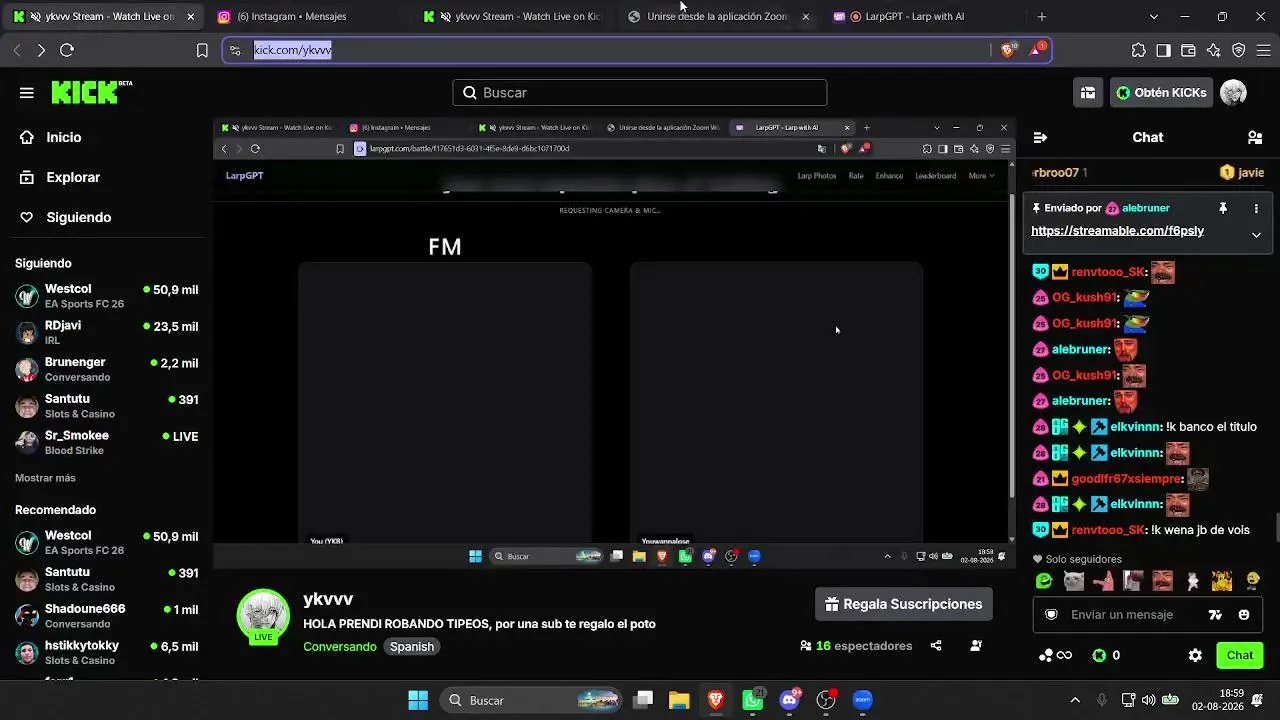Search Kick using the Buscar field
Image resolution: width=1280 pixels, height=720 pixels.
click(640, 93)
